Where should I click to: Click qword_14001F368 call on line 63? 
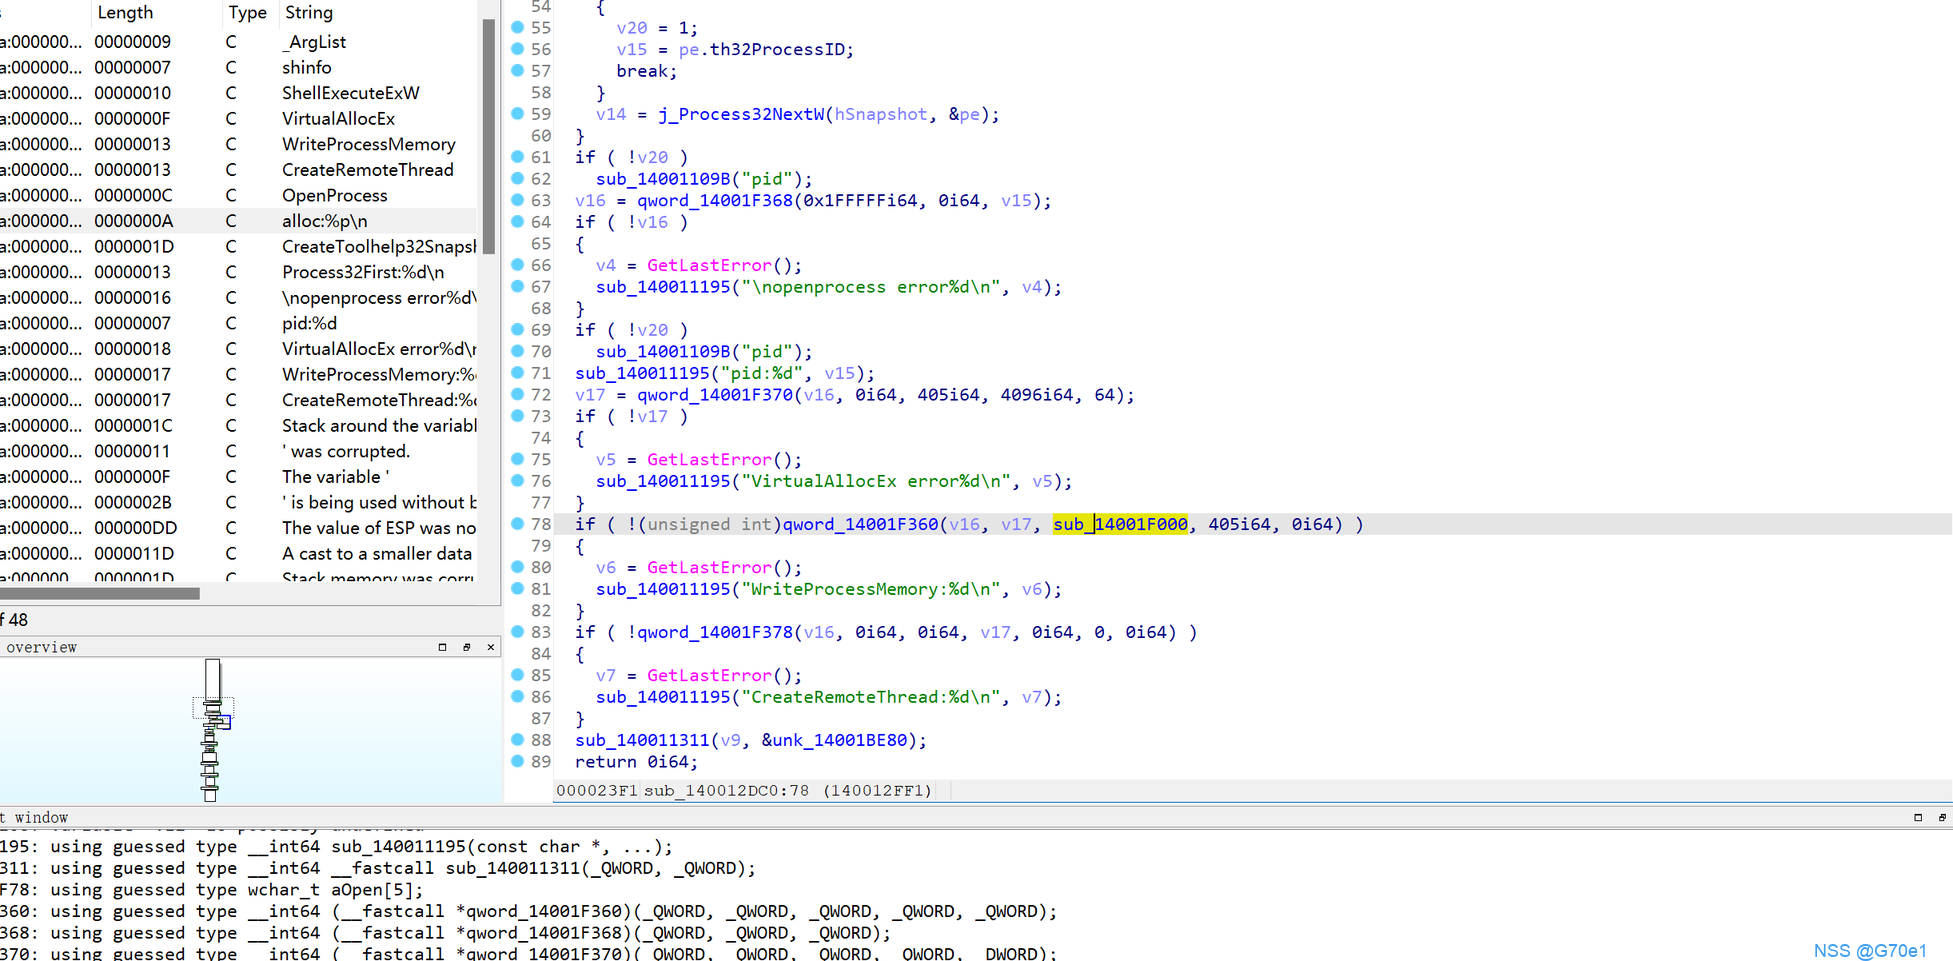pos(716,200)
